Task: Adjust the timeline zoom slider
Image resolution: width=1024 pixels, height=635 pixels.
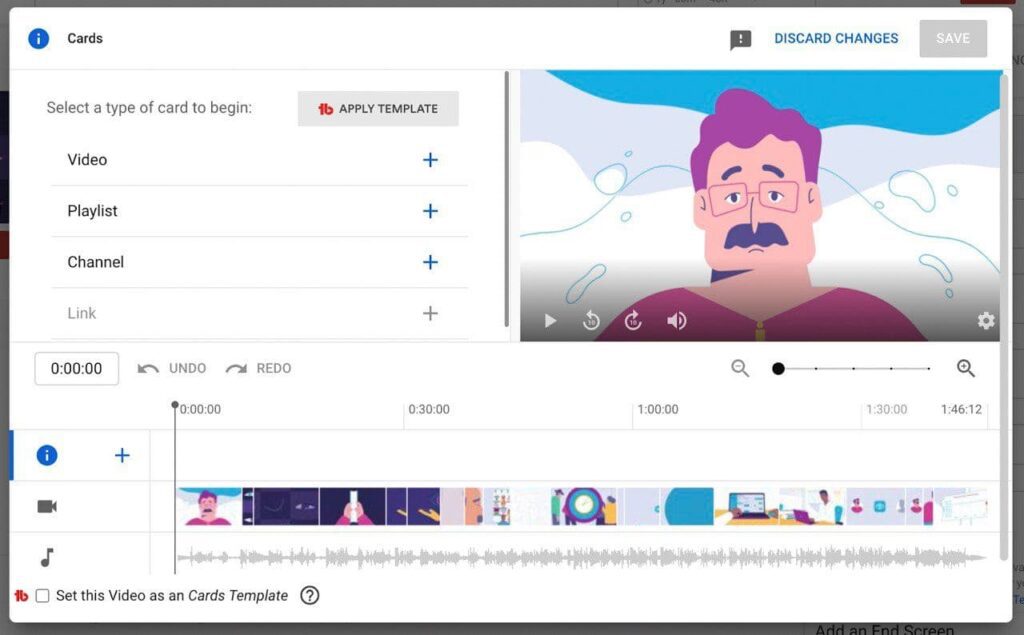Action: [779, 368]
